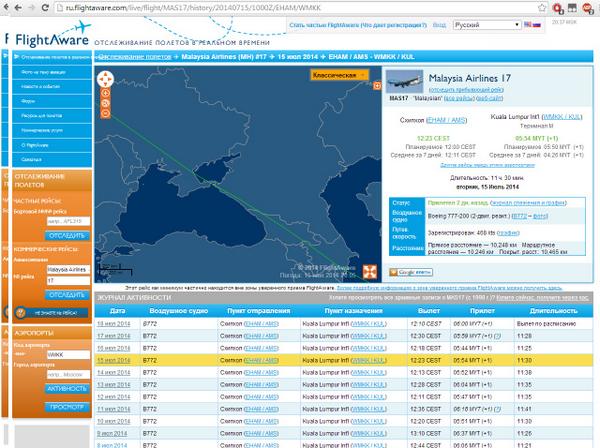Open the 12 июл 2014 flight row date
This screenshot has height=448, width=600.
[114, 397]
